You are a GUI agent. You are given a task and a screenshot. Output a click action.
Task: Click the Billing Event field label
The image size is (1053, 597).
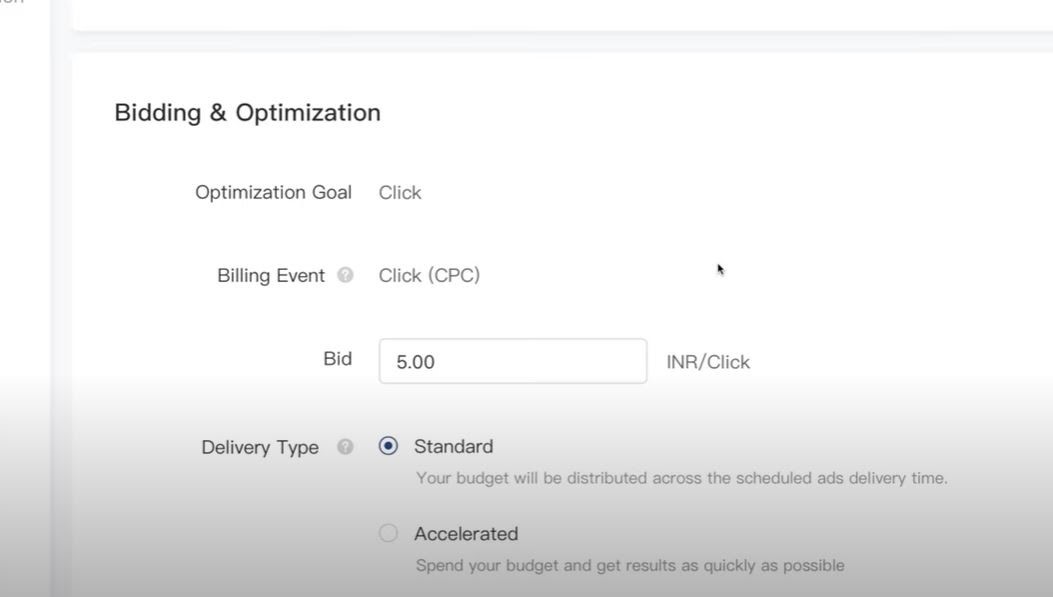(x=271, y=275)
